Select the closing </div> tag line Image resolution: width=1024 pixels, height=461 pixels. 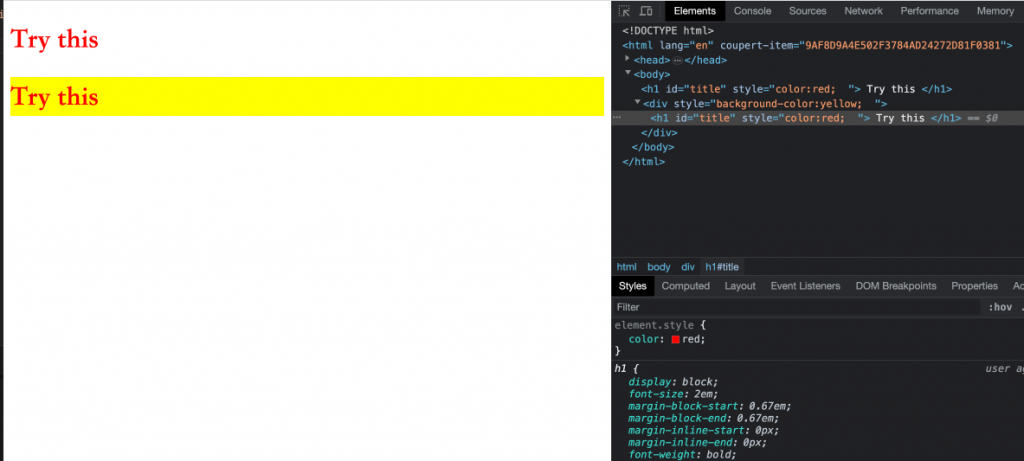659,133
